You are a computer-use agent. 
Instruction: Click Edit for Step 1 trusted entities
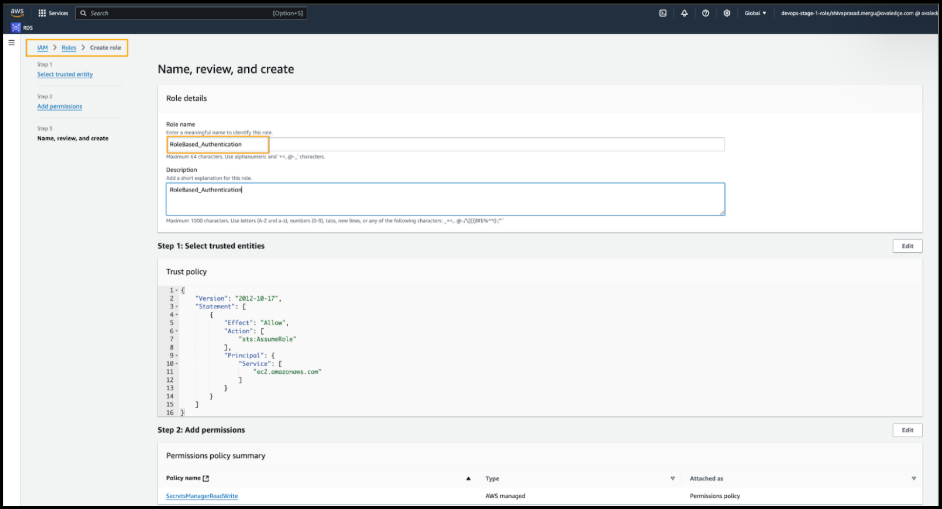click(907, 246)
